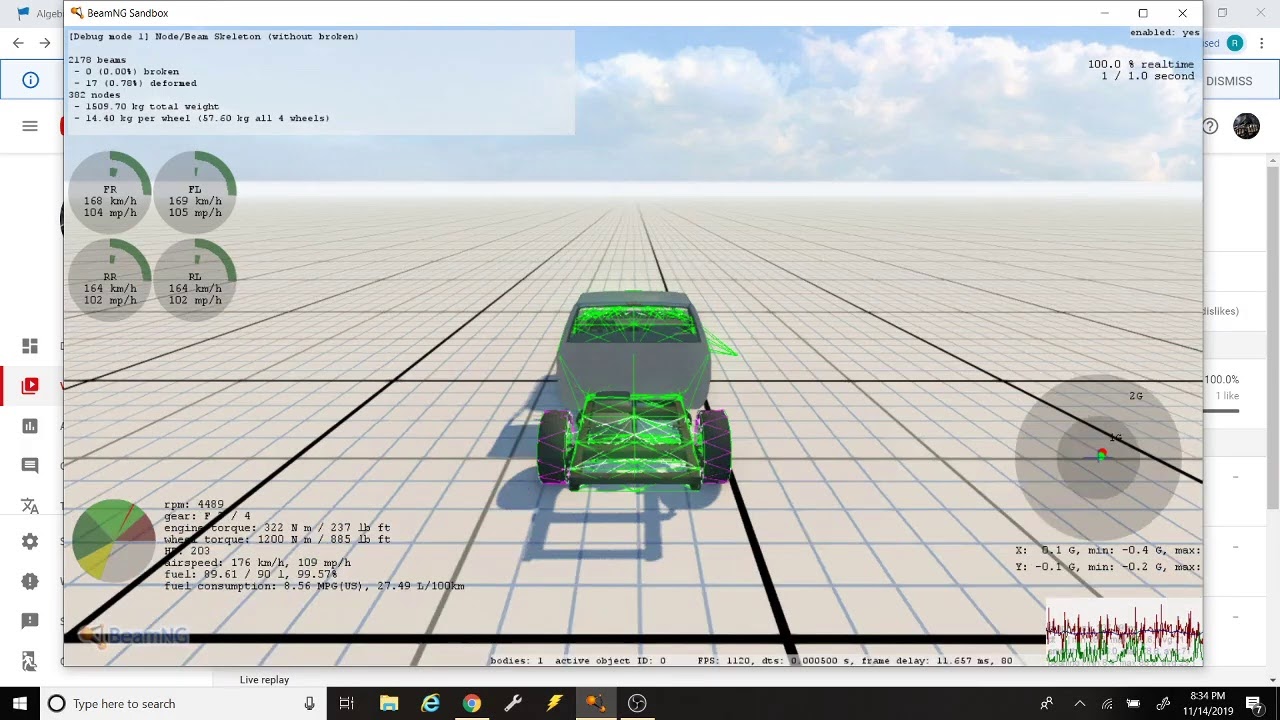Click the G-force meter circle
Image resolution: width=1280 pixels, height=720 pixels.
click(x=1099, y=457)
